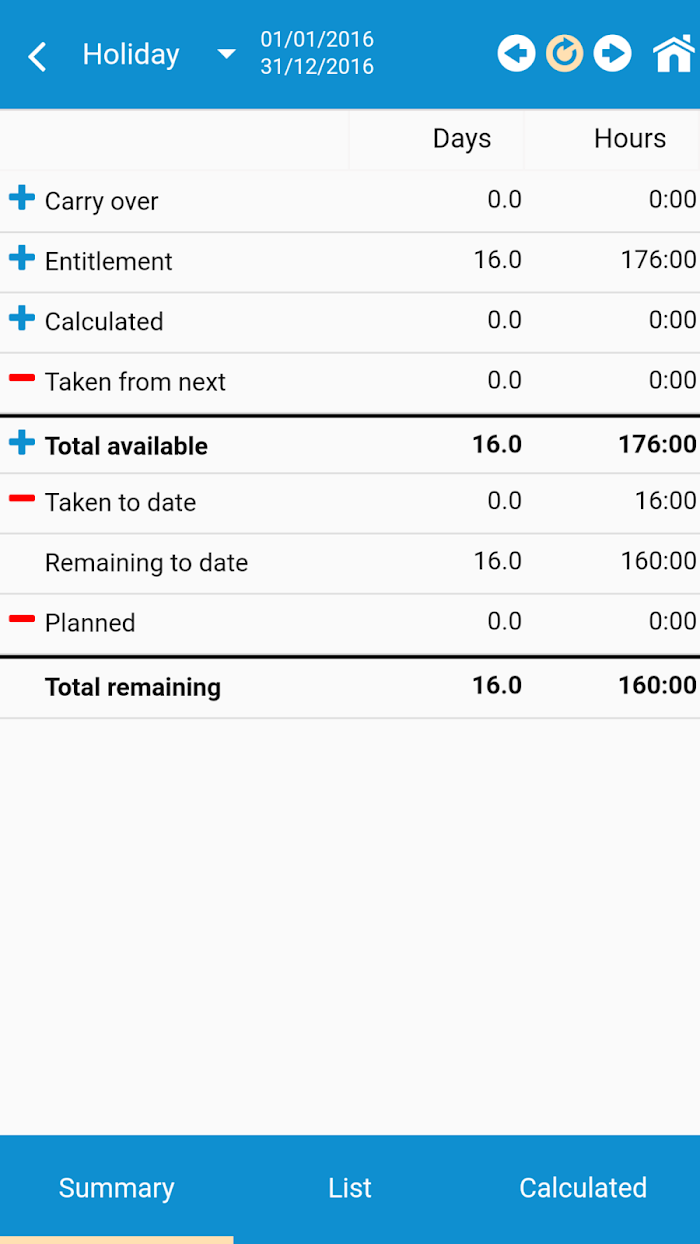
Task: Tap the minus icon beside Taken from next
Action: coord(22,379)
